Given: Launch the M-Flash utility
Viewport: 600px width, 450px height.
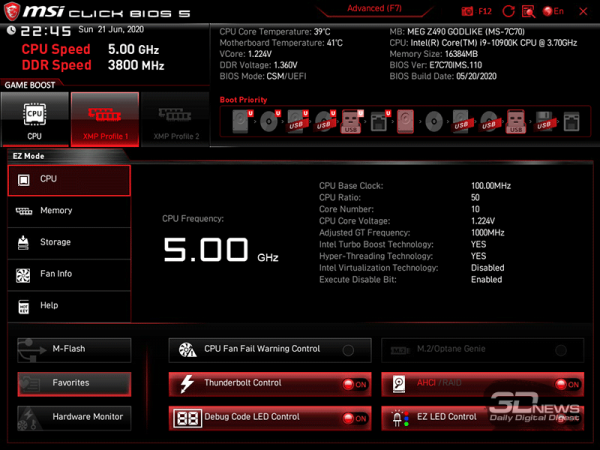Looking at the screenshot, I should [x=73, y=350].
